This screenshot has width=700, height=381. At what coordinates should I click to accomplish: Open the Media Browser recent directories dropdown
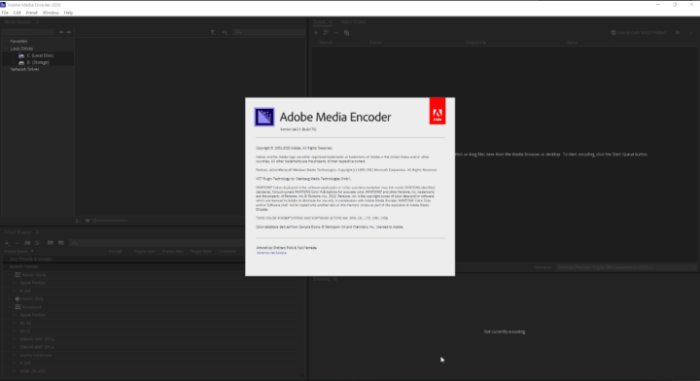click(x=28, y=32)
